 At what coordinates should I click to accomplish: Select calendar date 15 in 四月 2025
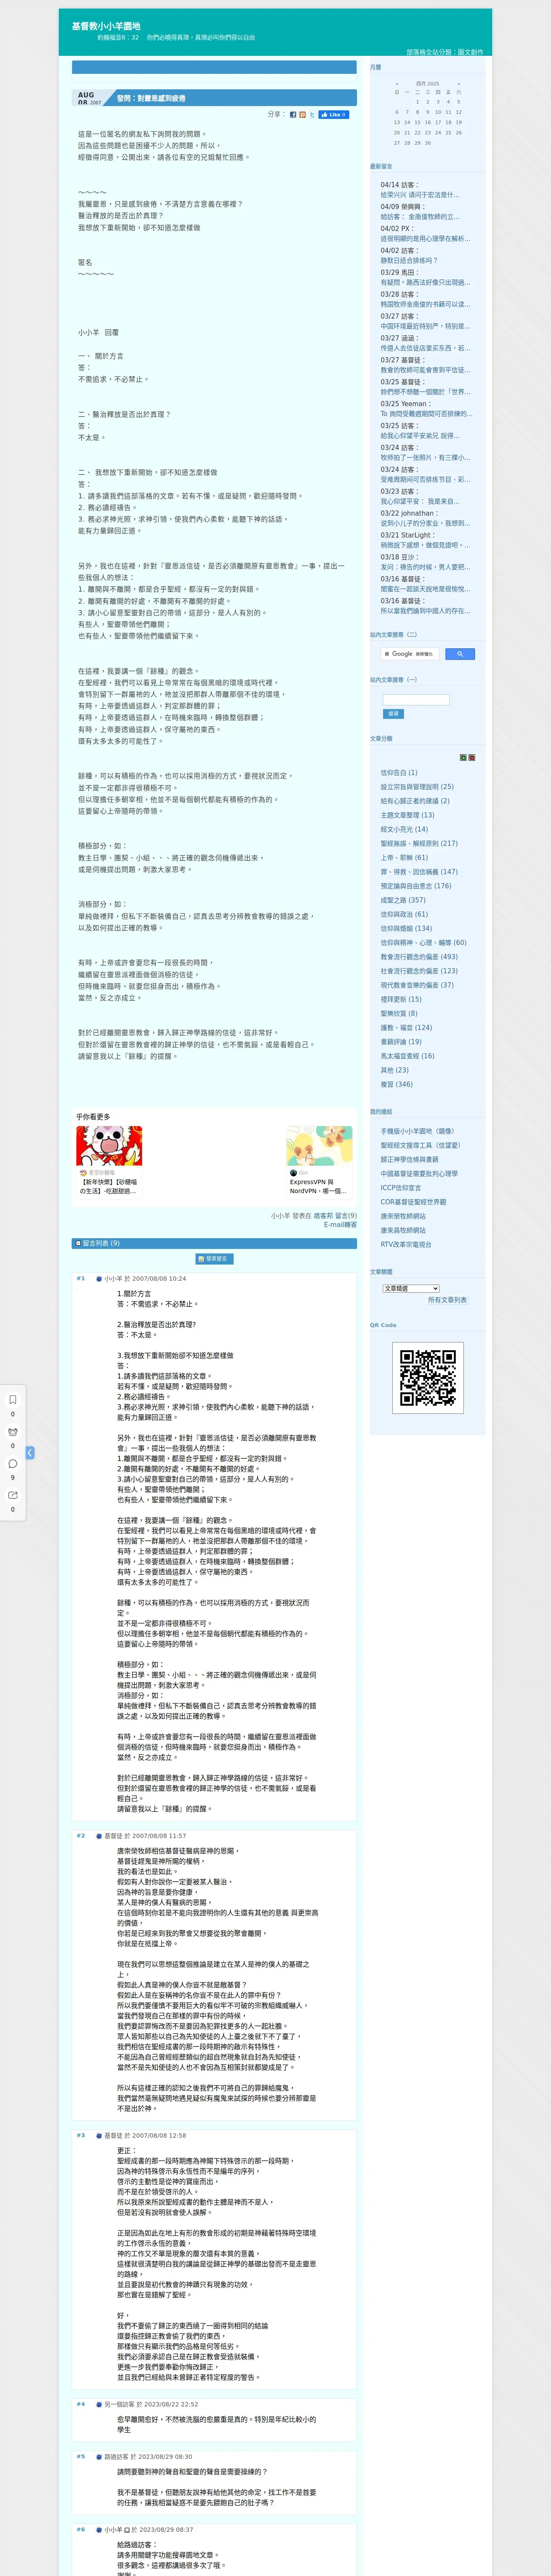click(417, 122)
